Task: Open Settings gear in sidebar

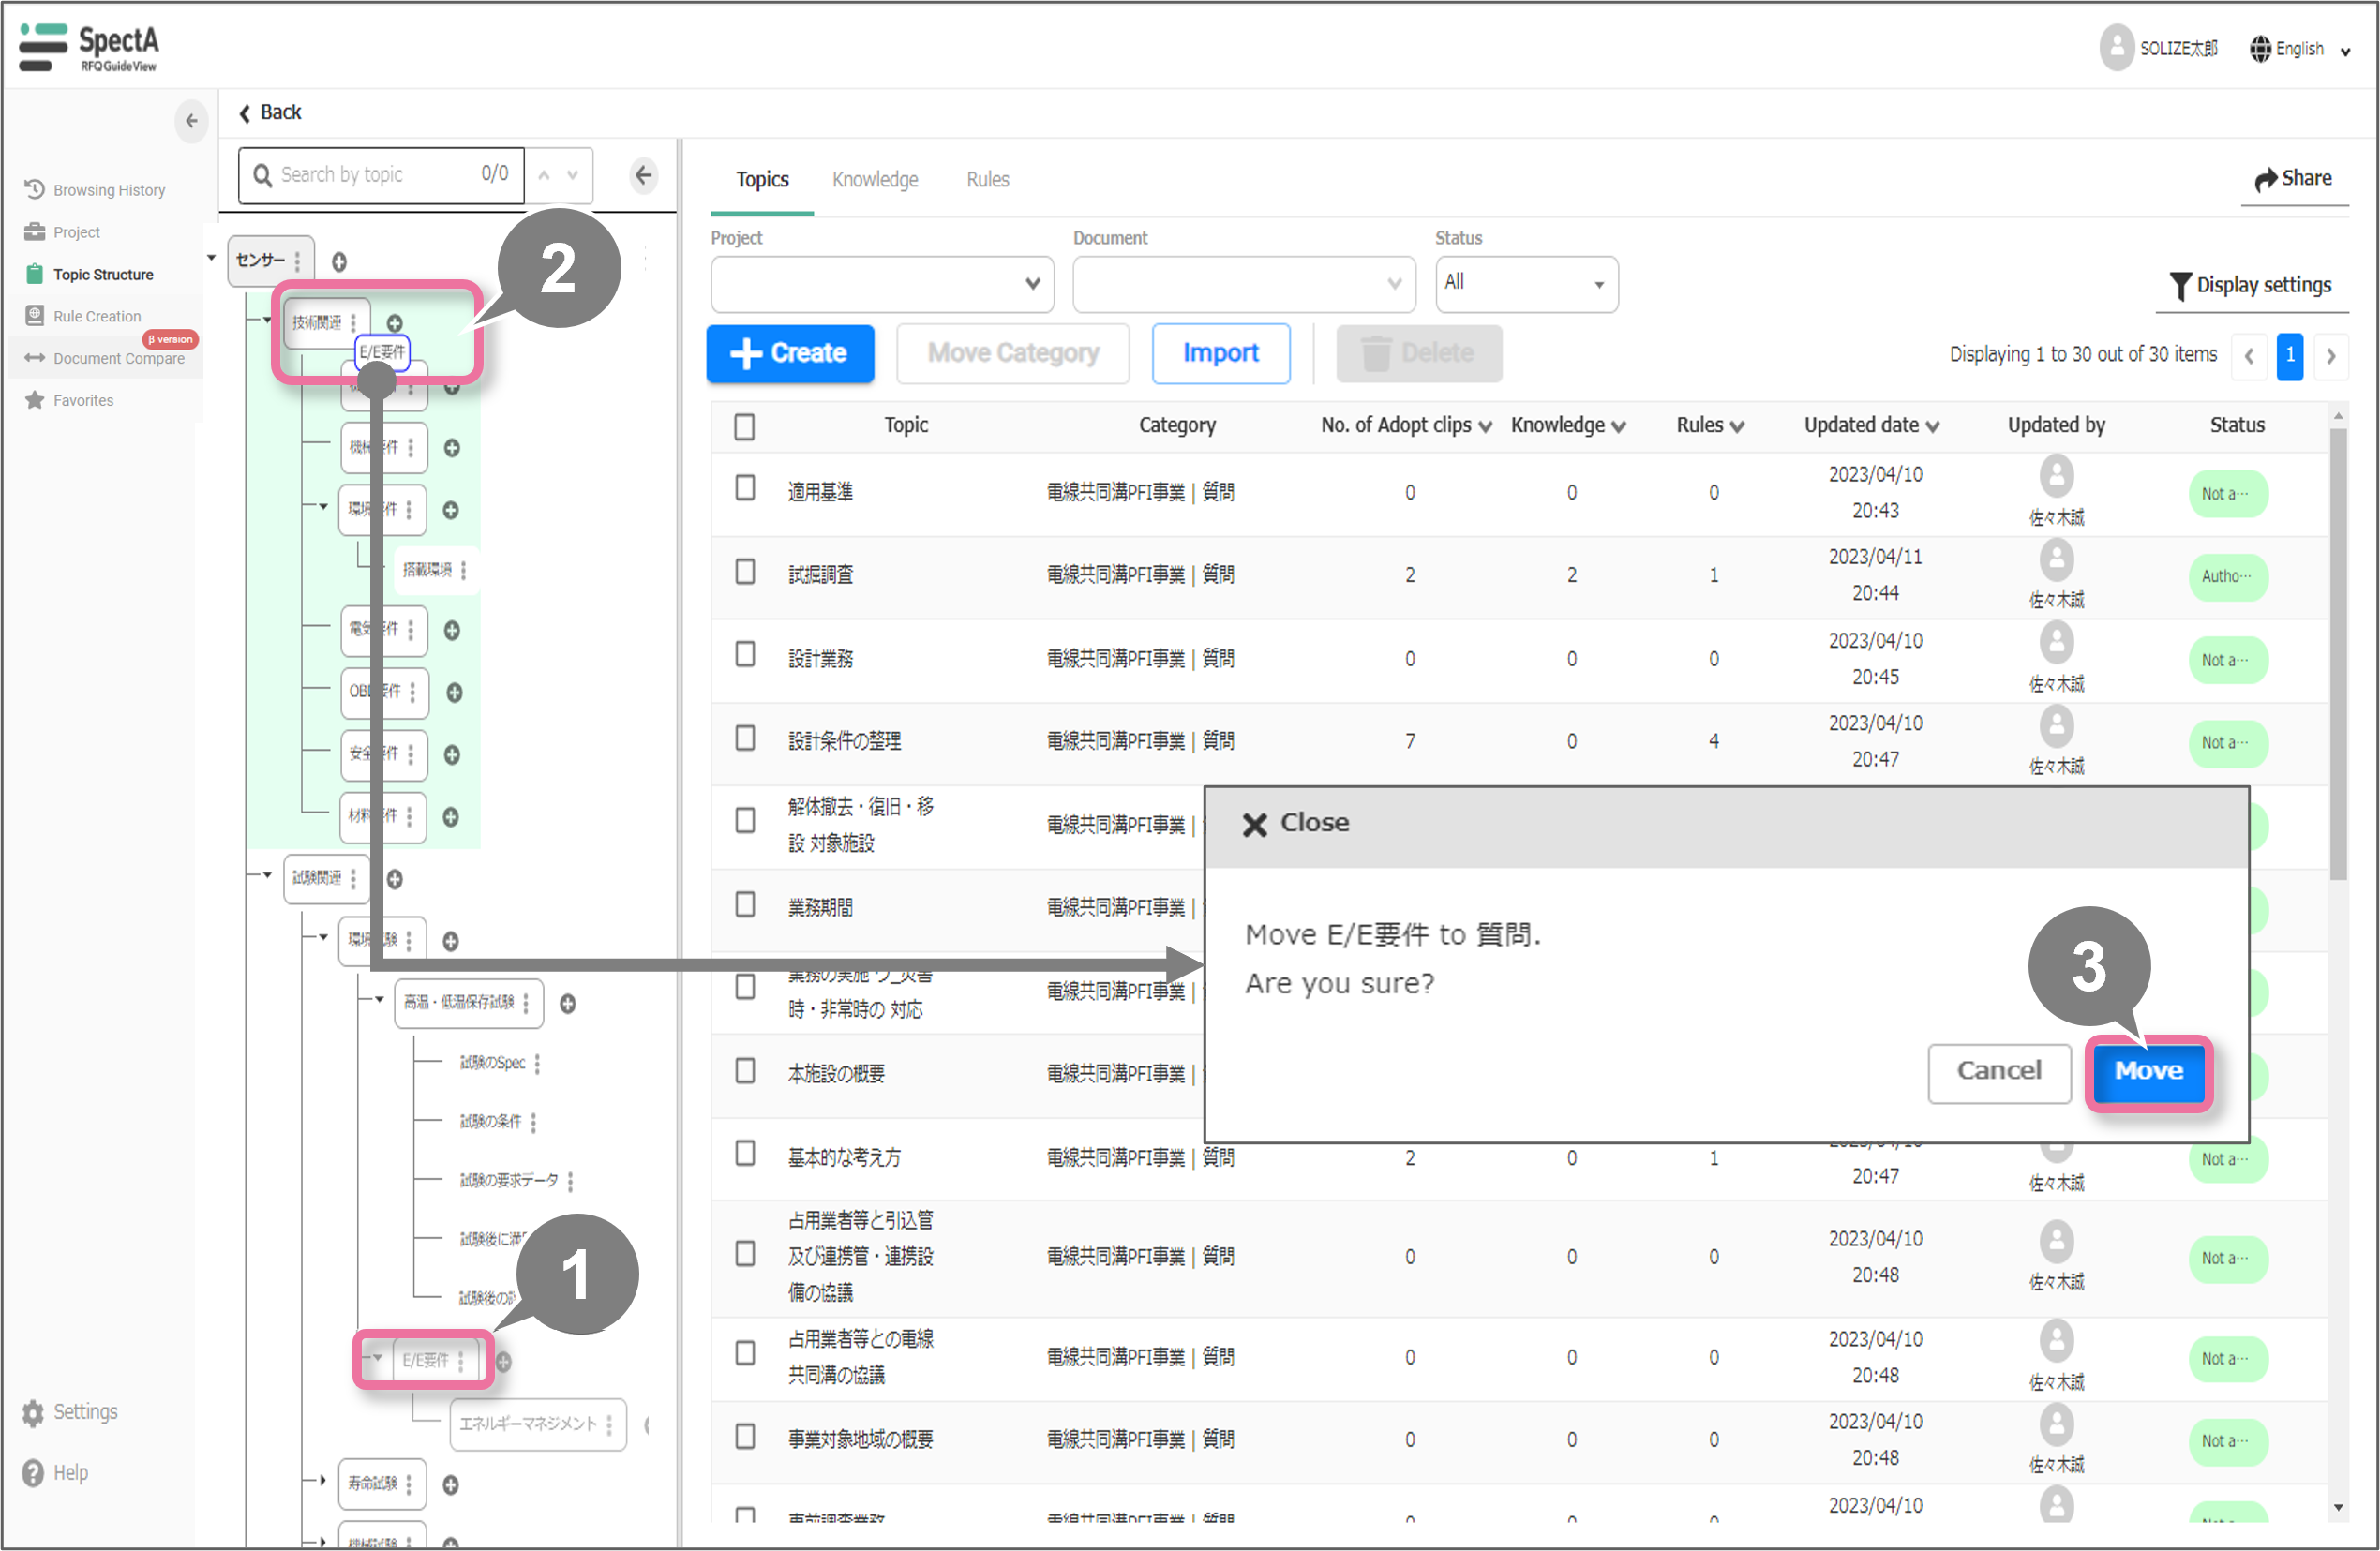Action: point(33,1412)
